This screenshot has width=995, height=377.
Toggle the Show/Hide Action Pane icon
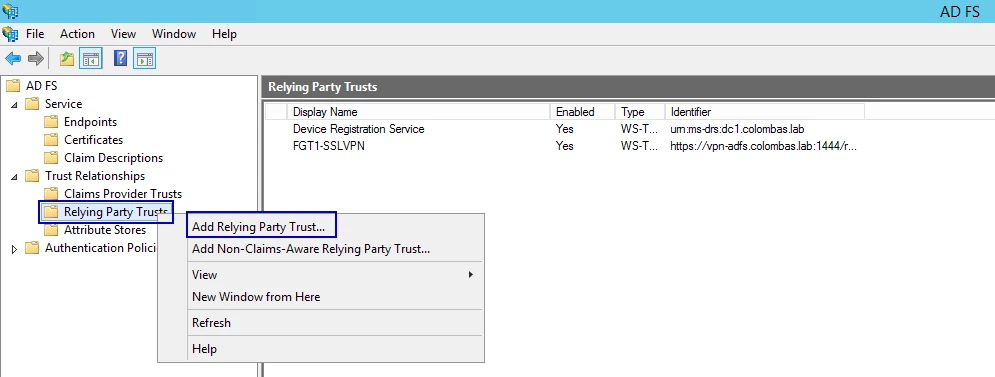point(145,59)
